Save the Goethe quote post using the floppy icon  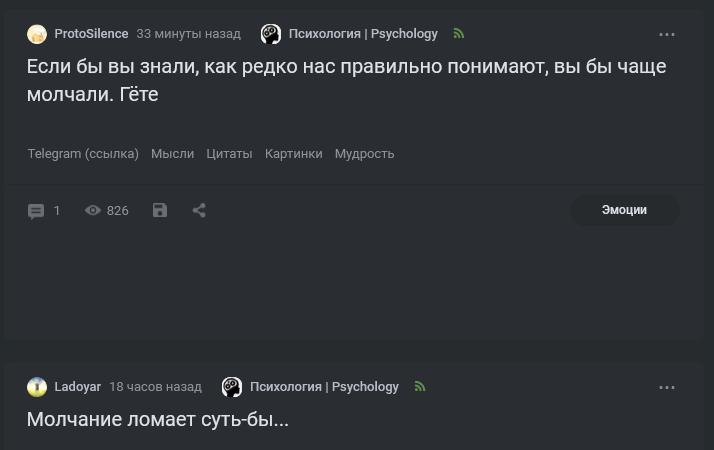click(160, 210)
